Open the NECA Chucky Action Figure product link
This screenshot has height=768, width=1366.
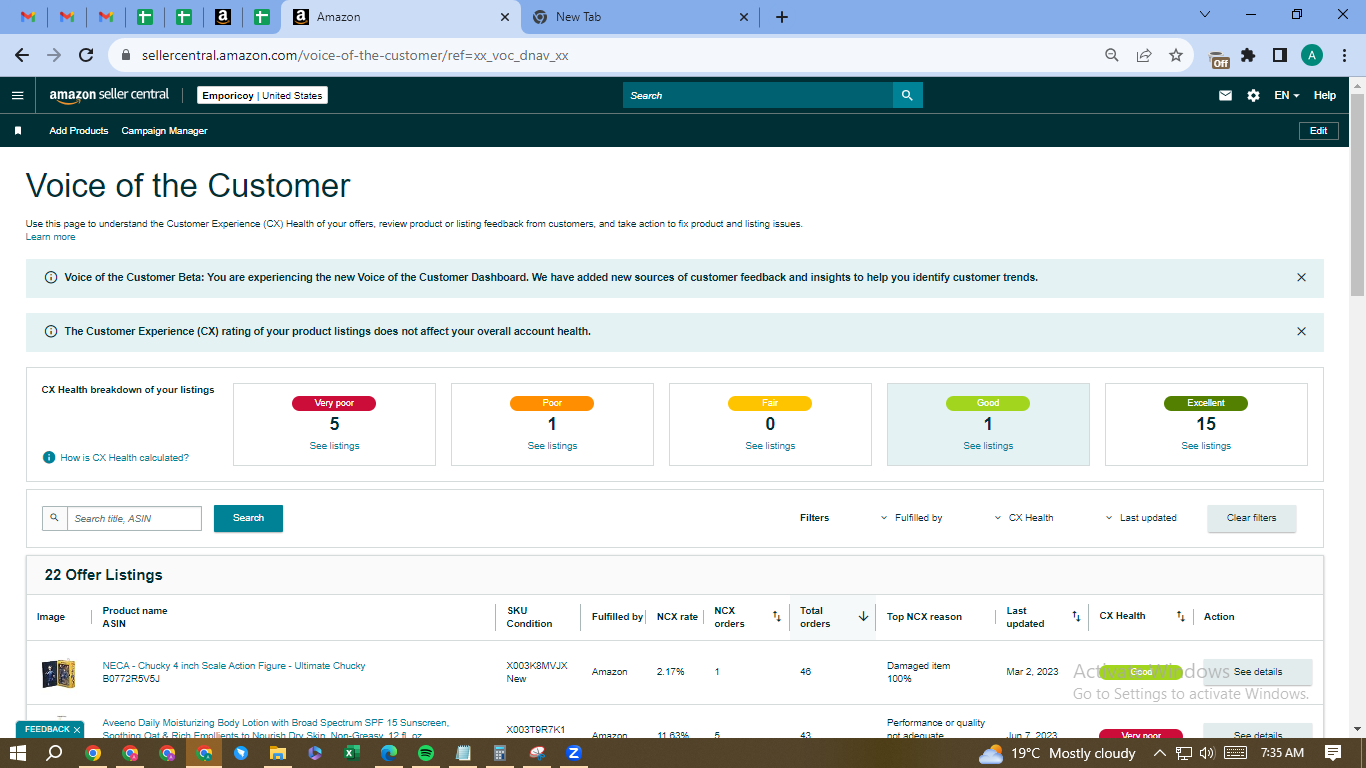[x=234, y=666]
